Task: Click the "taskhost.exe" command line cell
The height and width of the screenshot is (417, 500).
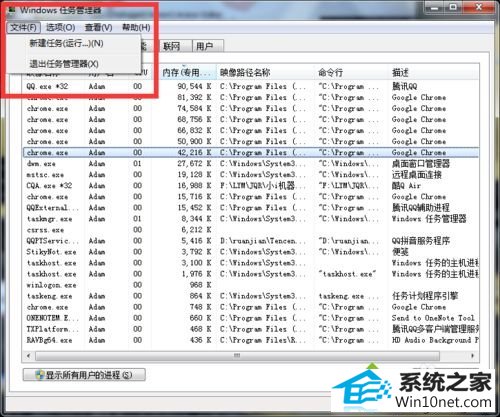Action: pos(347,274)
